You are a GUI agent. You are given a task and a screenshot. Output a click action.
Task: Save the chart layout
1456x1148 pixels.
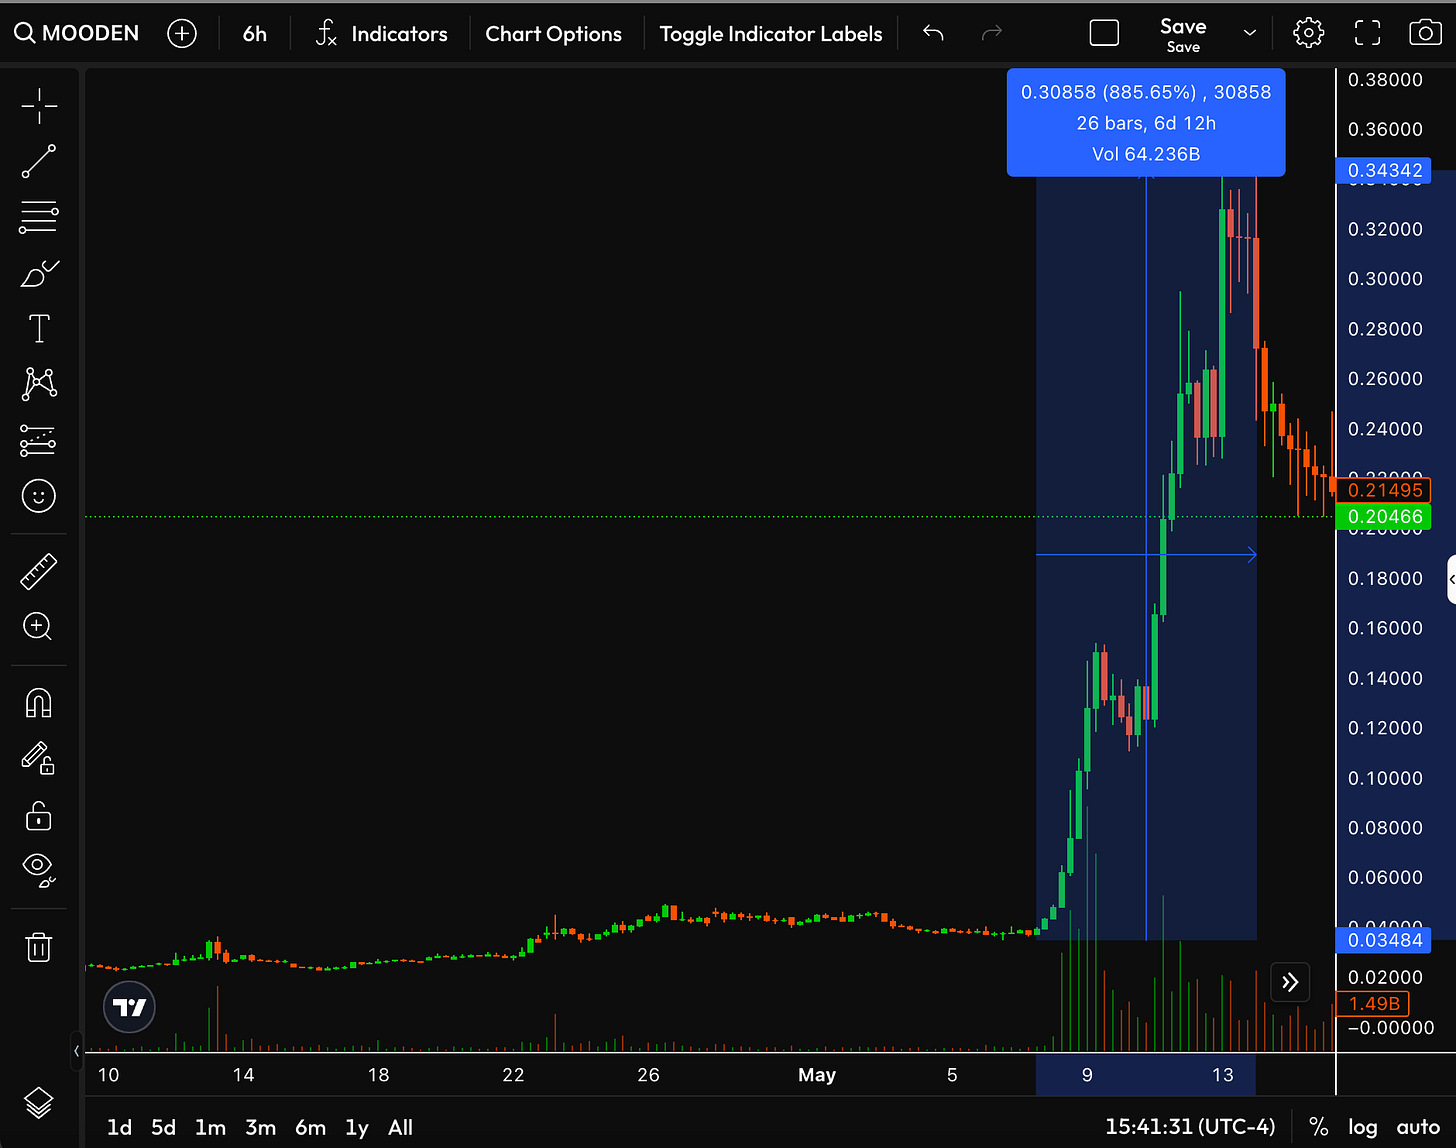click(x=1183, y=34)
